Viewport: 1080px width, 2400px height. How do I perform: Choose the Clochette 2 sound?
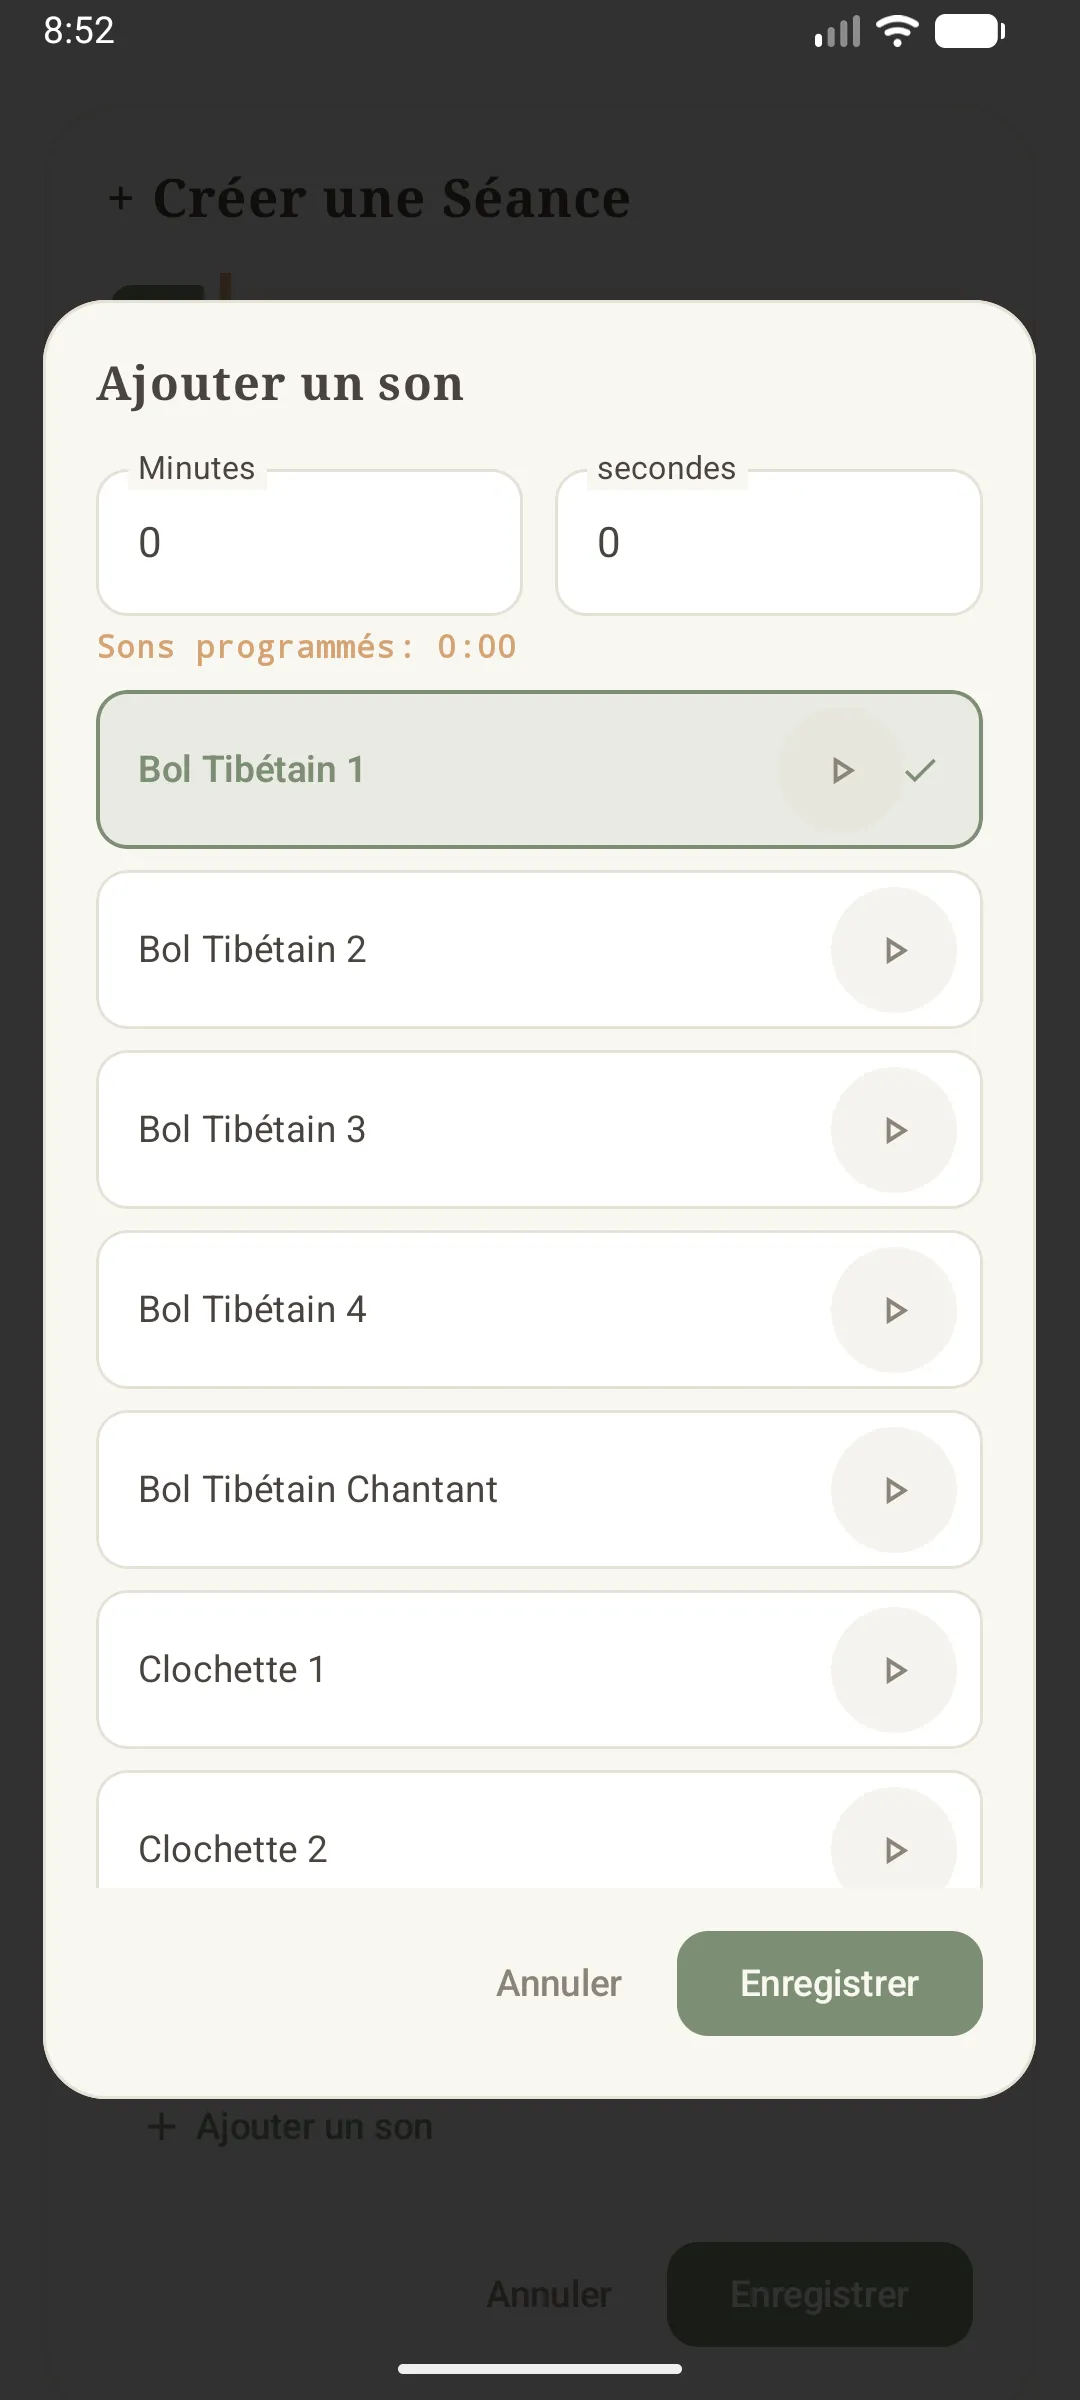[539, 1830]
